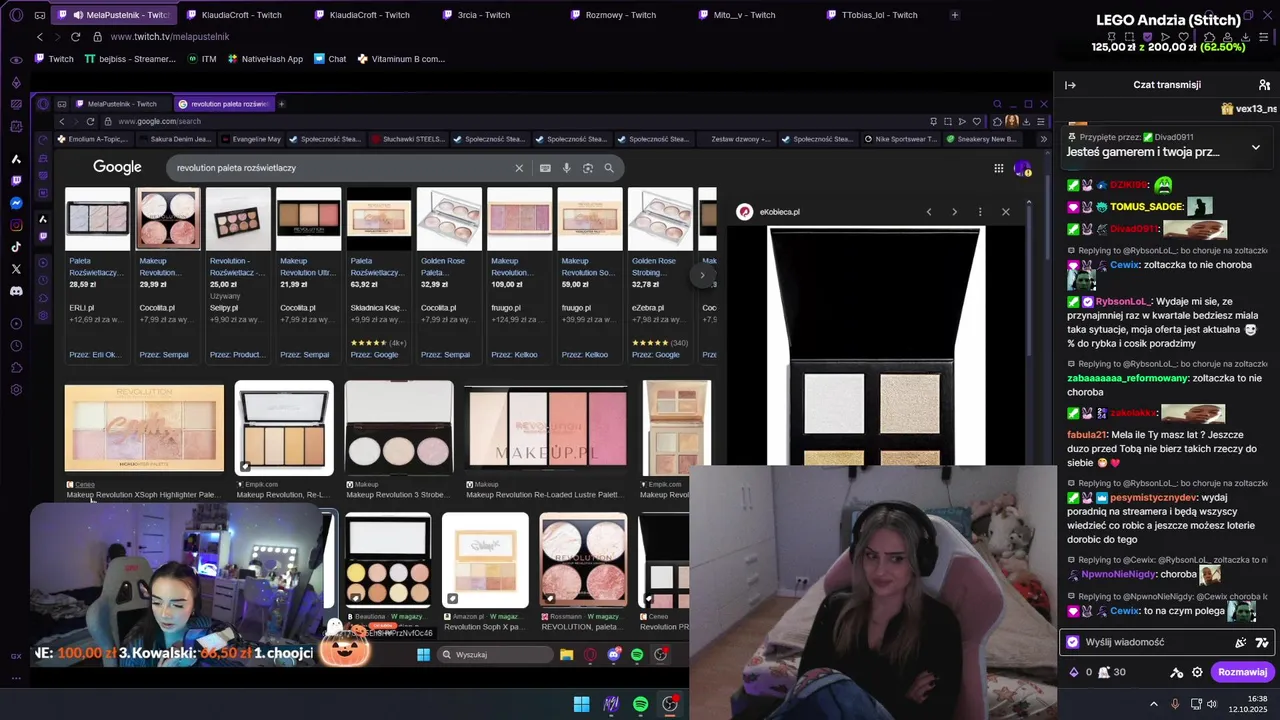Open the ERLI.pl 28,59 zł product card
Screen dimensions: 1280x720
[x=97, y=275]
